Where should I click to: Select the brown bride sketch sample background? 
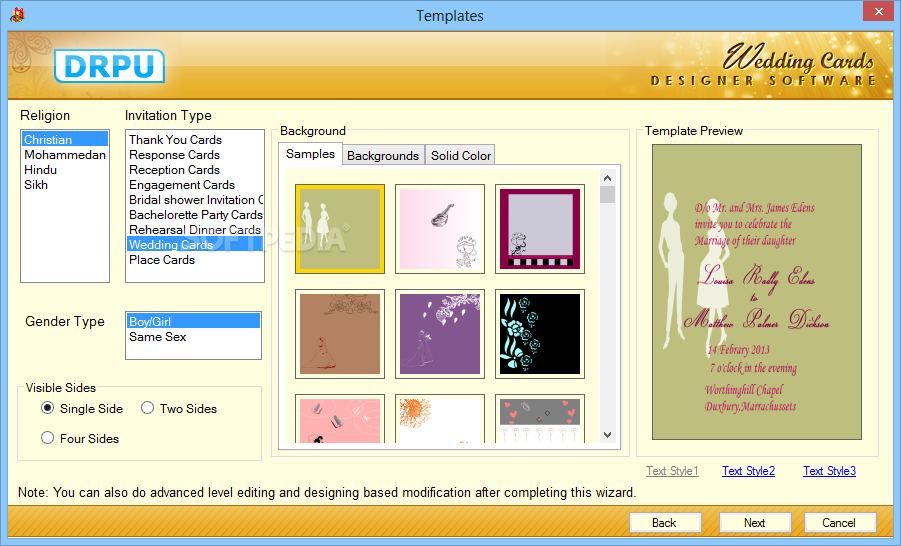click(340, 334)
